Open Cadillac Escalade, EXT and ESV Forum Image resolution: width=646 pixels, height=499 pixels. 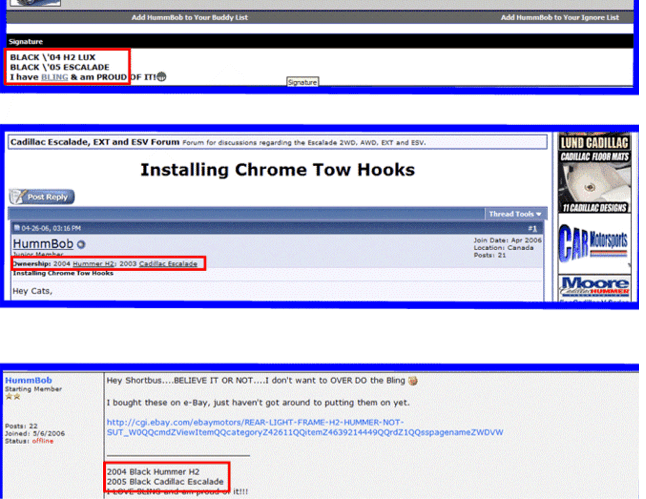point(95,142)
